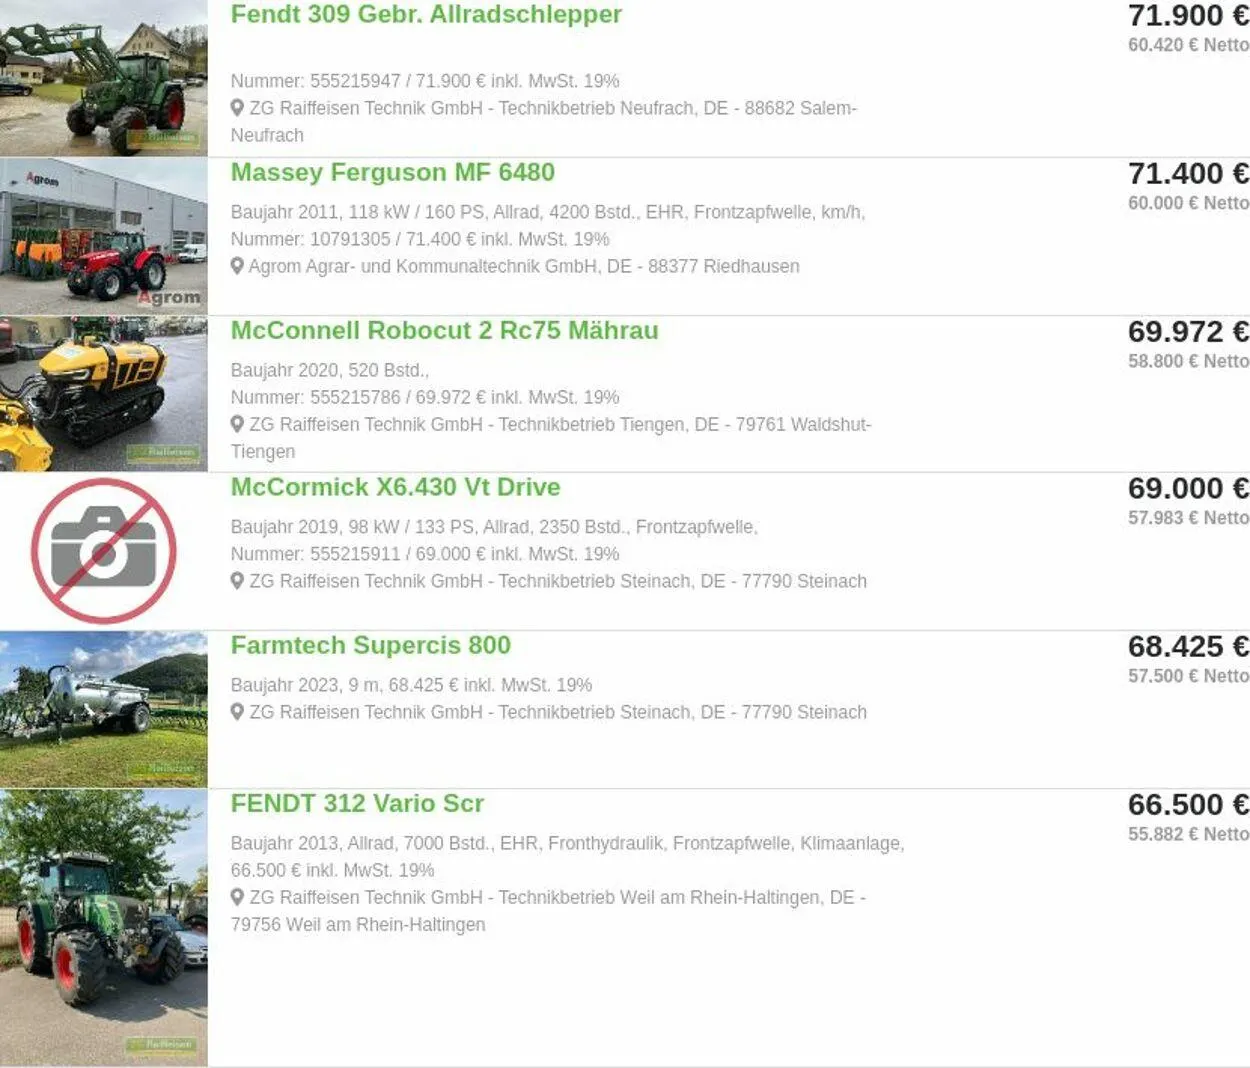Click the no-photo camera placeholder icon
The image size is (1250, 1068).
pos(104,551)
